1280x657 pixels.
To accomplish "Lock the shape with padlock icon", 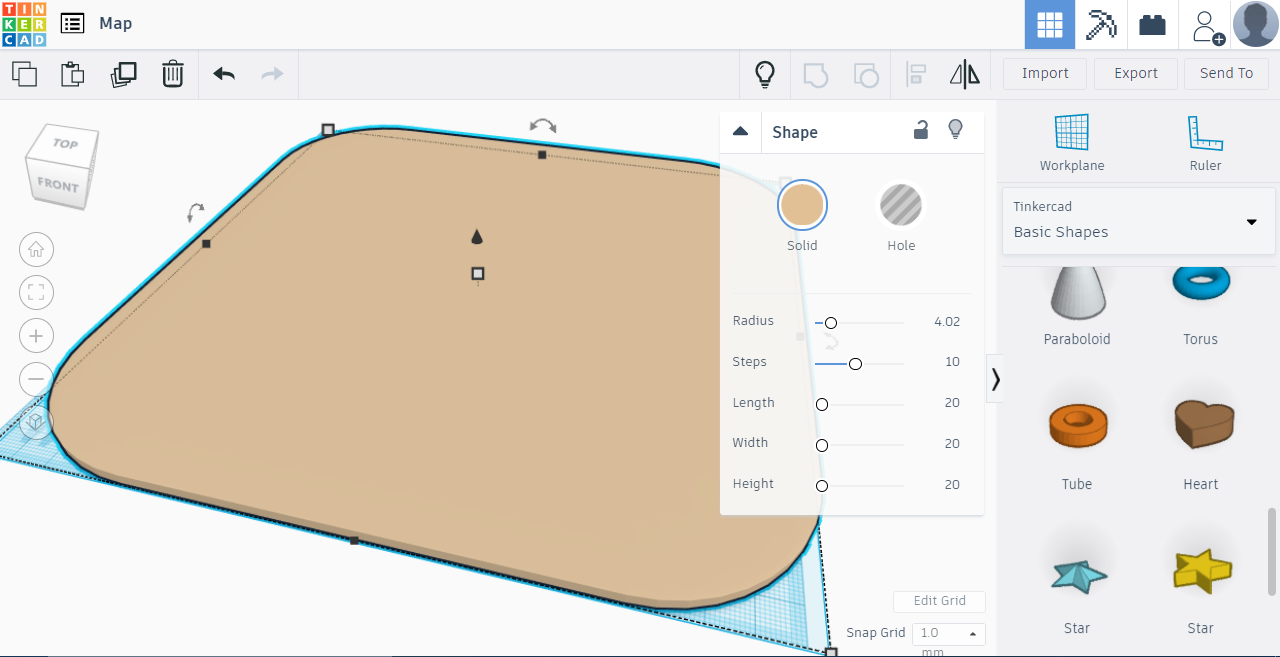I will [x=921, y=130].
